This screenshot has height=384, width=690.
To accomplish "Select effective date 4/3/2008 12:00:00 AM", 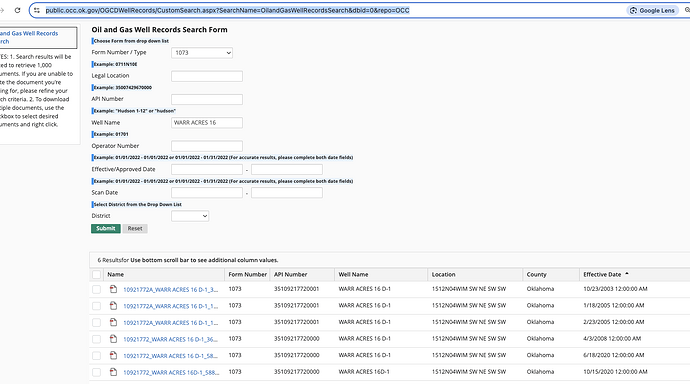I will click(x=612, y=339).
